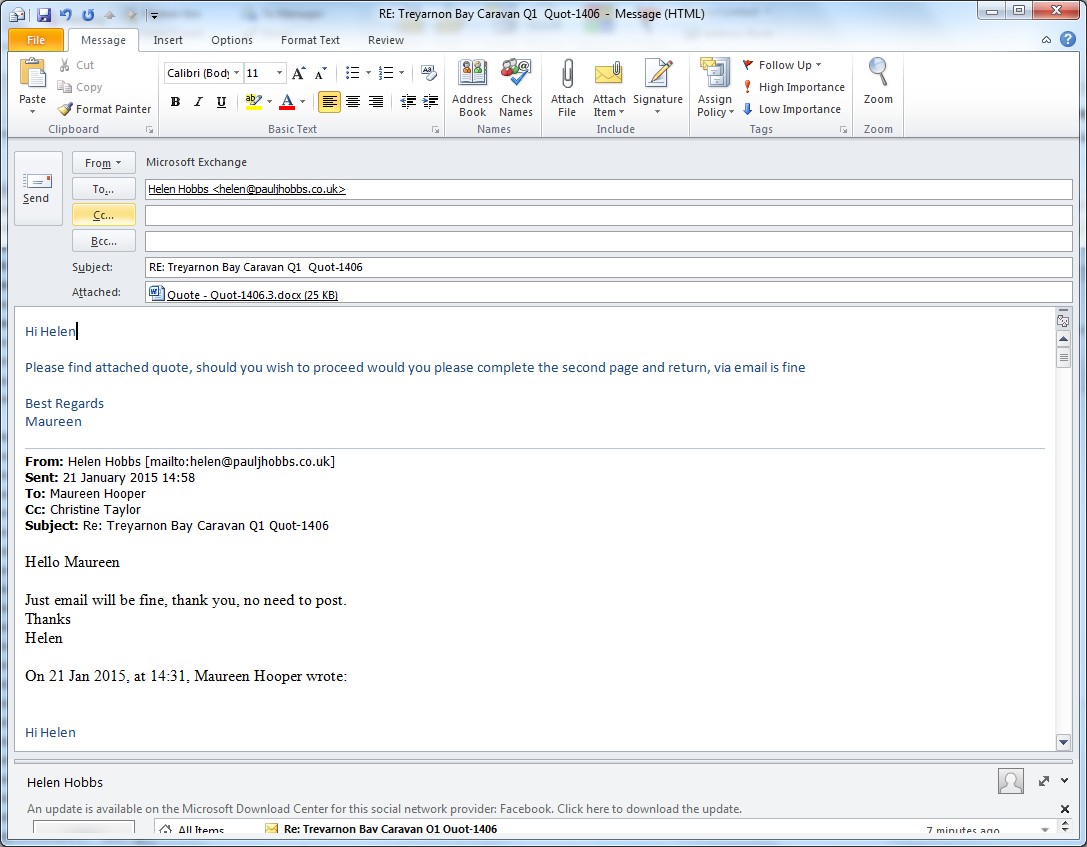
Task: Open the Address Book
Action: 472,88
